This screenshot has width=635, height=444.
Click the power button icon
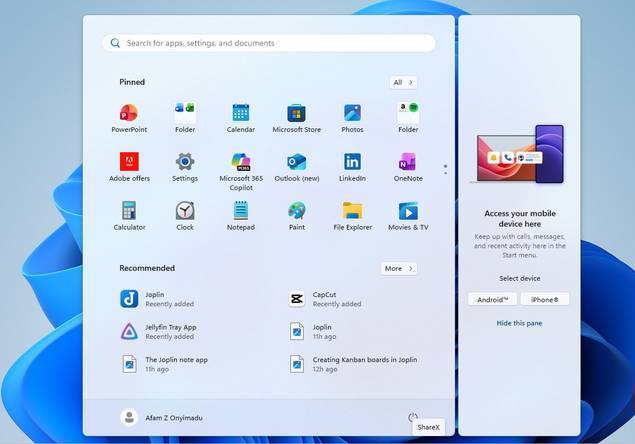[x=413, y=417]
